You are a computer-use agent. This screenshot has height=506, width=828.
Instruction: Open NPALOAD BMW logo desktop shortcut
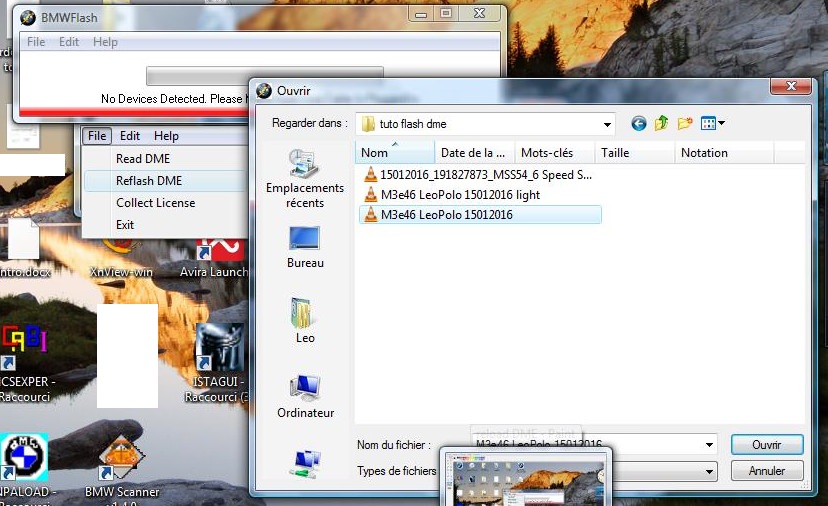tap(24, 466)
